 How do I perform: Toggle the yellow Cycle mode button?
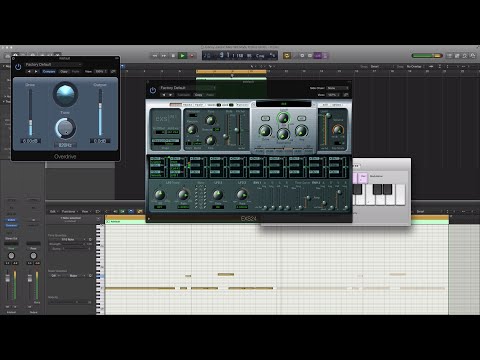pyautogui.click(x=287, y=56)
